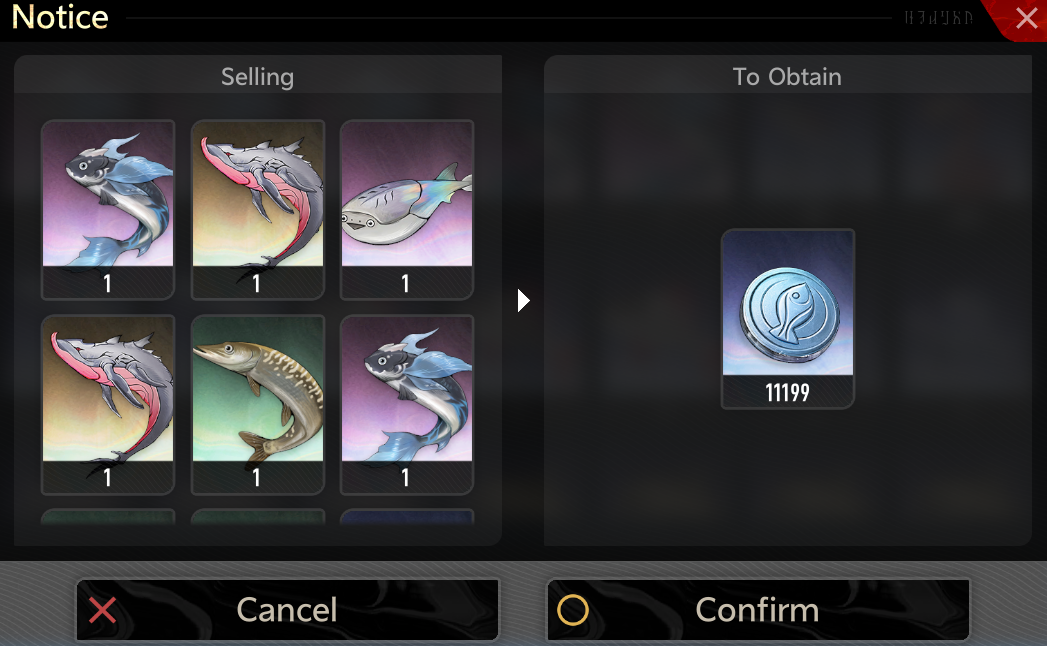The image size is (1047, 646).
Task: Click the To Obtain panel header
Action: click(x=787, y=76)
